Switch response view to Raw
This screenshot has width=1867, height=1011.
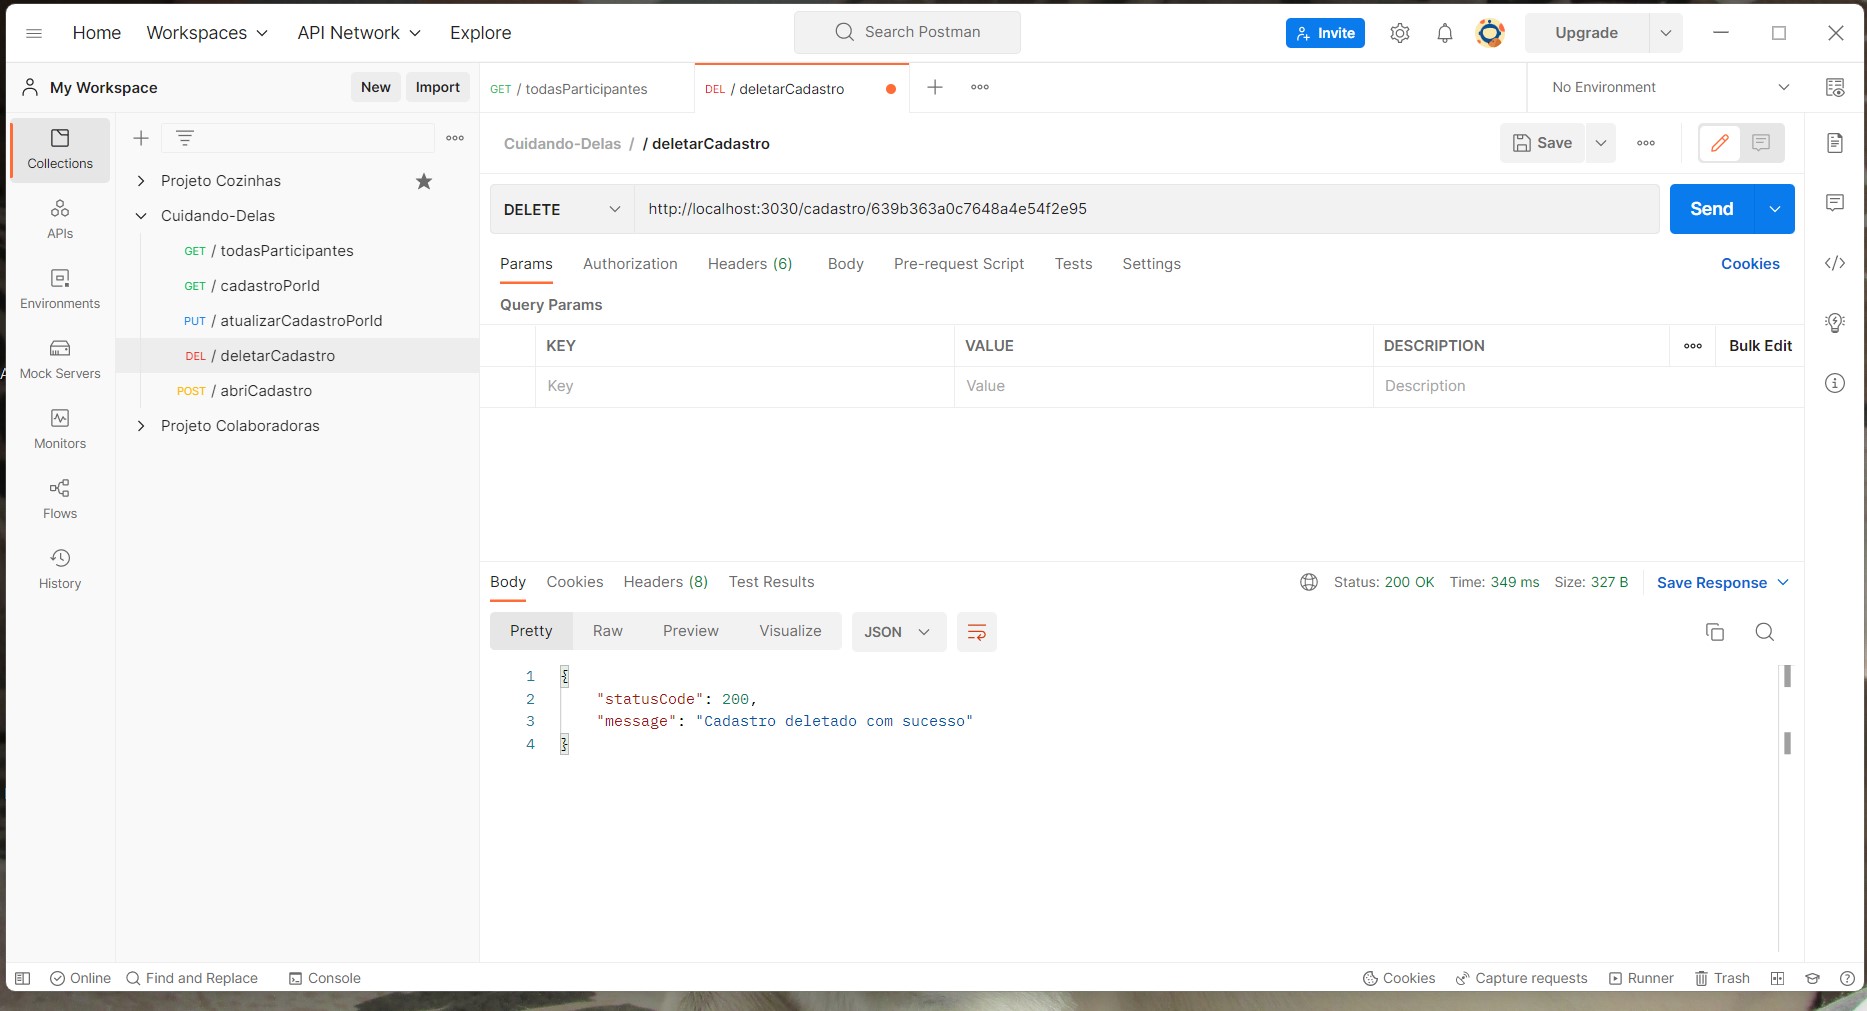(607, 630)
